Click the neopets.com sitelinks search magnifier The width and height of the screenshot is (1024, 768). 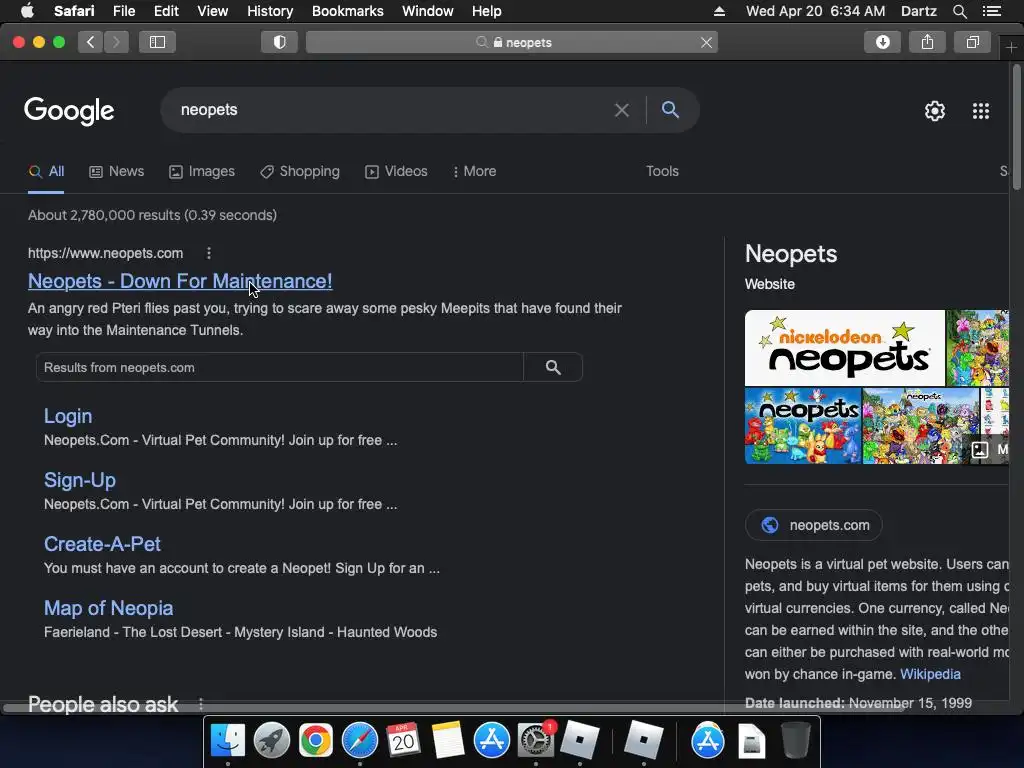(553, 368)
